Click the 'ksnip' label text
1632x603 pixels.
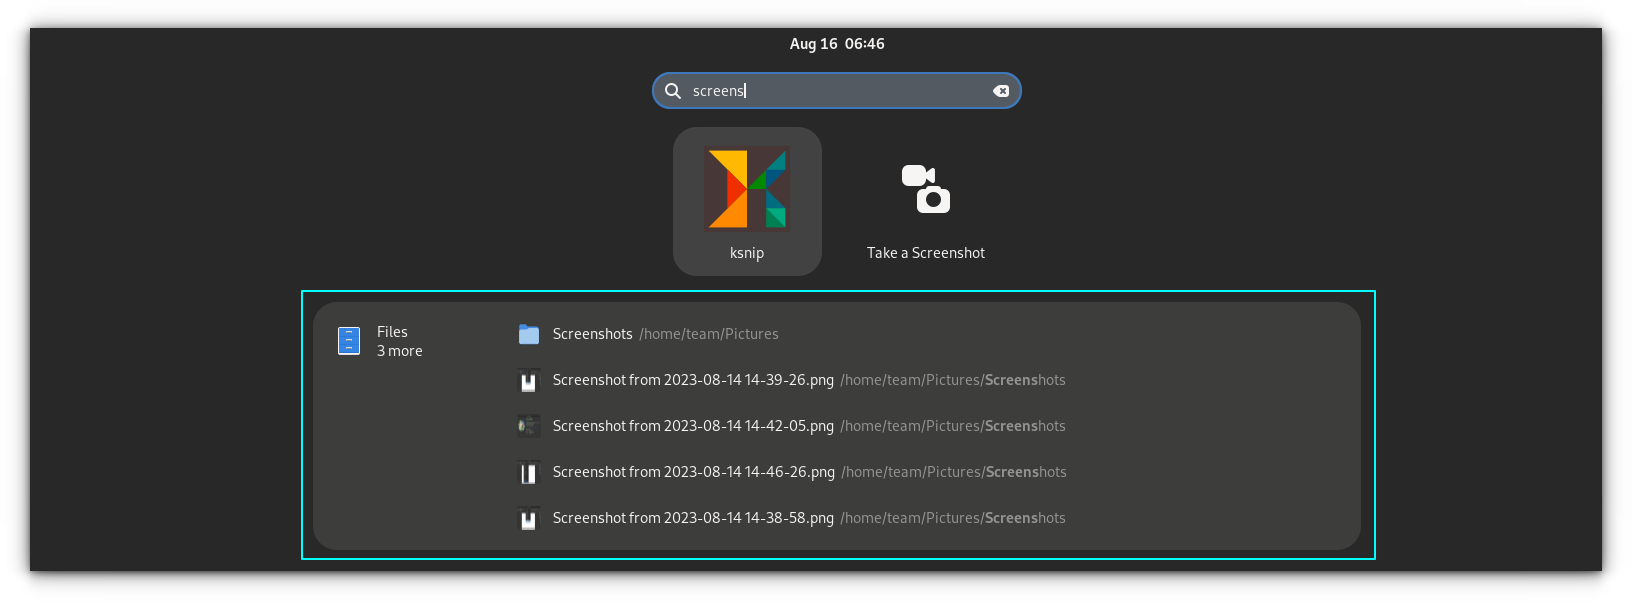(747, 253)
